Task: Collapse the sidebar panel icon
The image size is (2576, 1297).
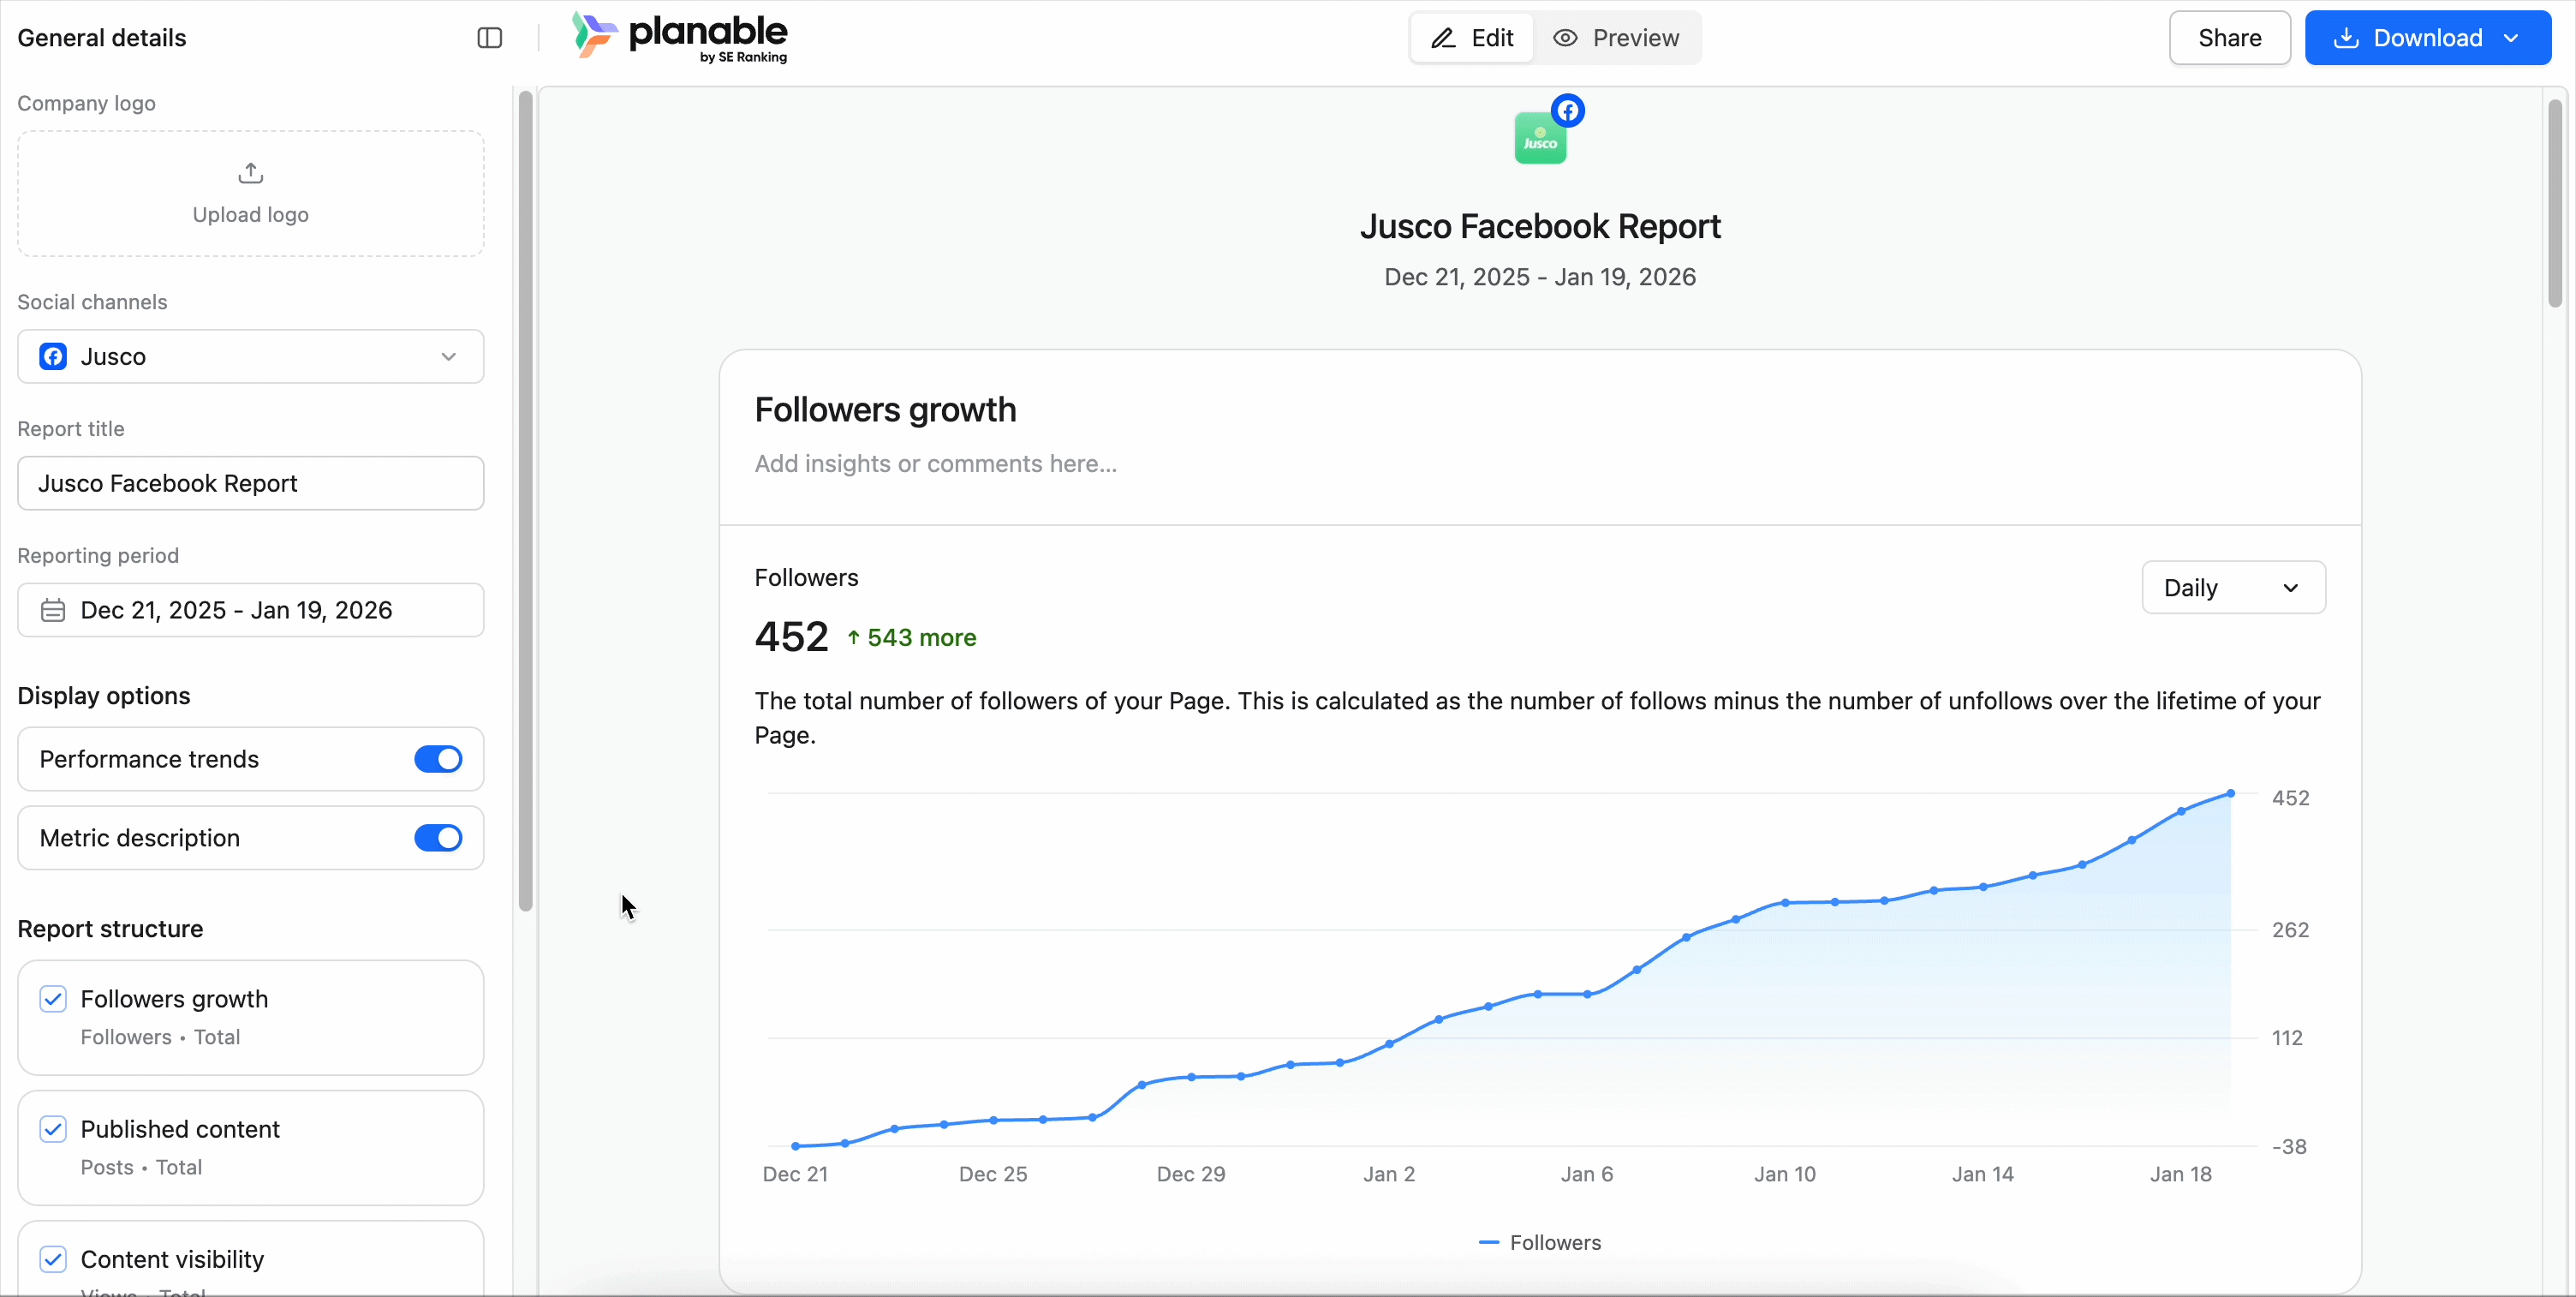Action: pyautogui.click(x=489, y=38)
